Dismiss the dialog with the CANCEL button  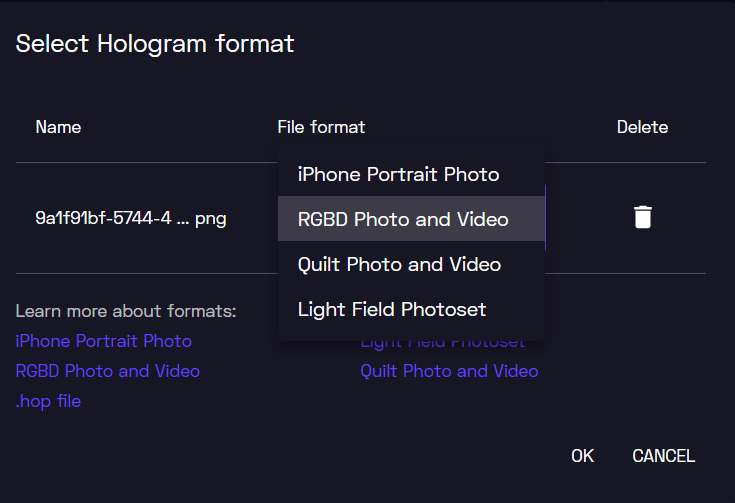(x=663, y=456)
